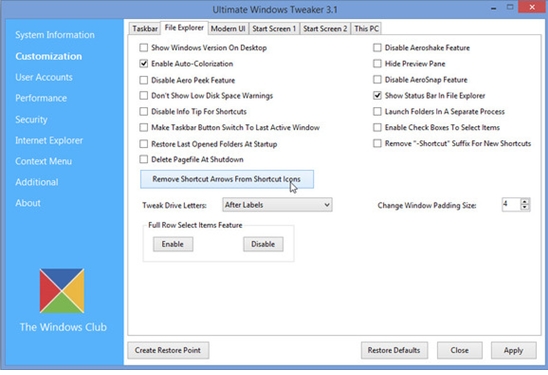The width and height of the screenshot is (548, 375).
Task: Open Context Menu section
Action: point(44,161)
